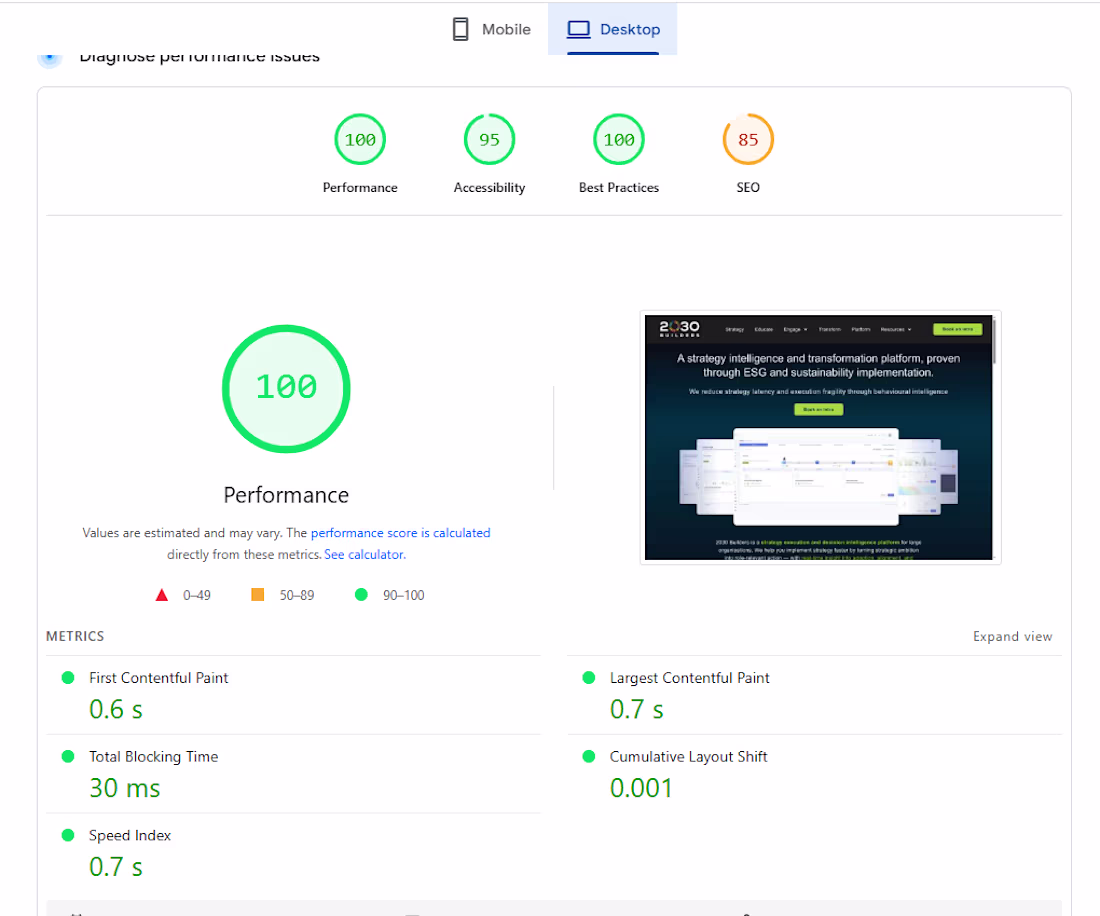1100x916 pixels.
Task: Click green status dot beside Cumulative Layout Shift
Action: (589, 756)
